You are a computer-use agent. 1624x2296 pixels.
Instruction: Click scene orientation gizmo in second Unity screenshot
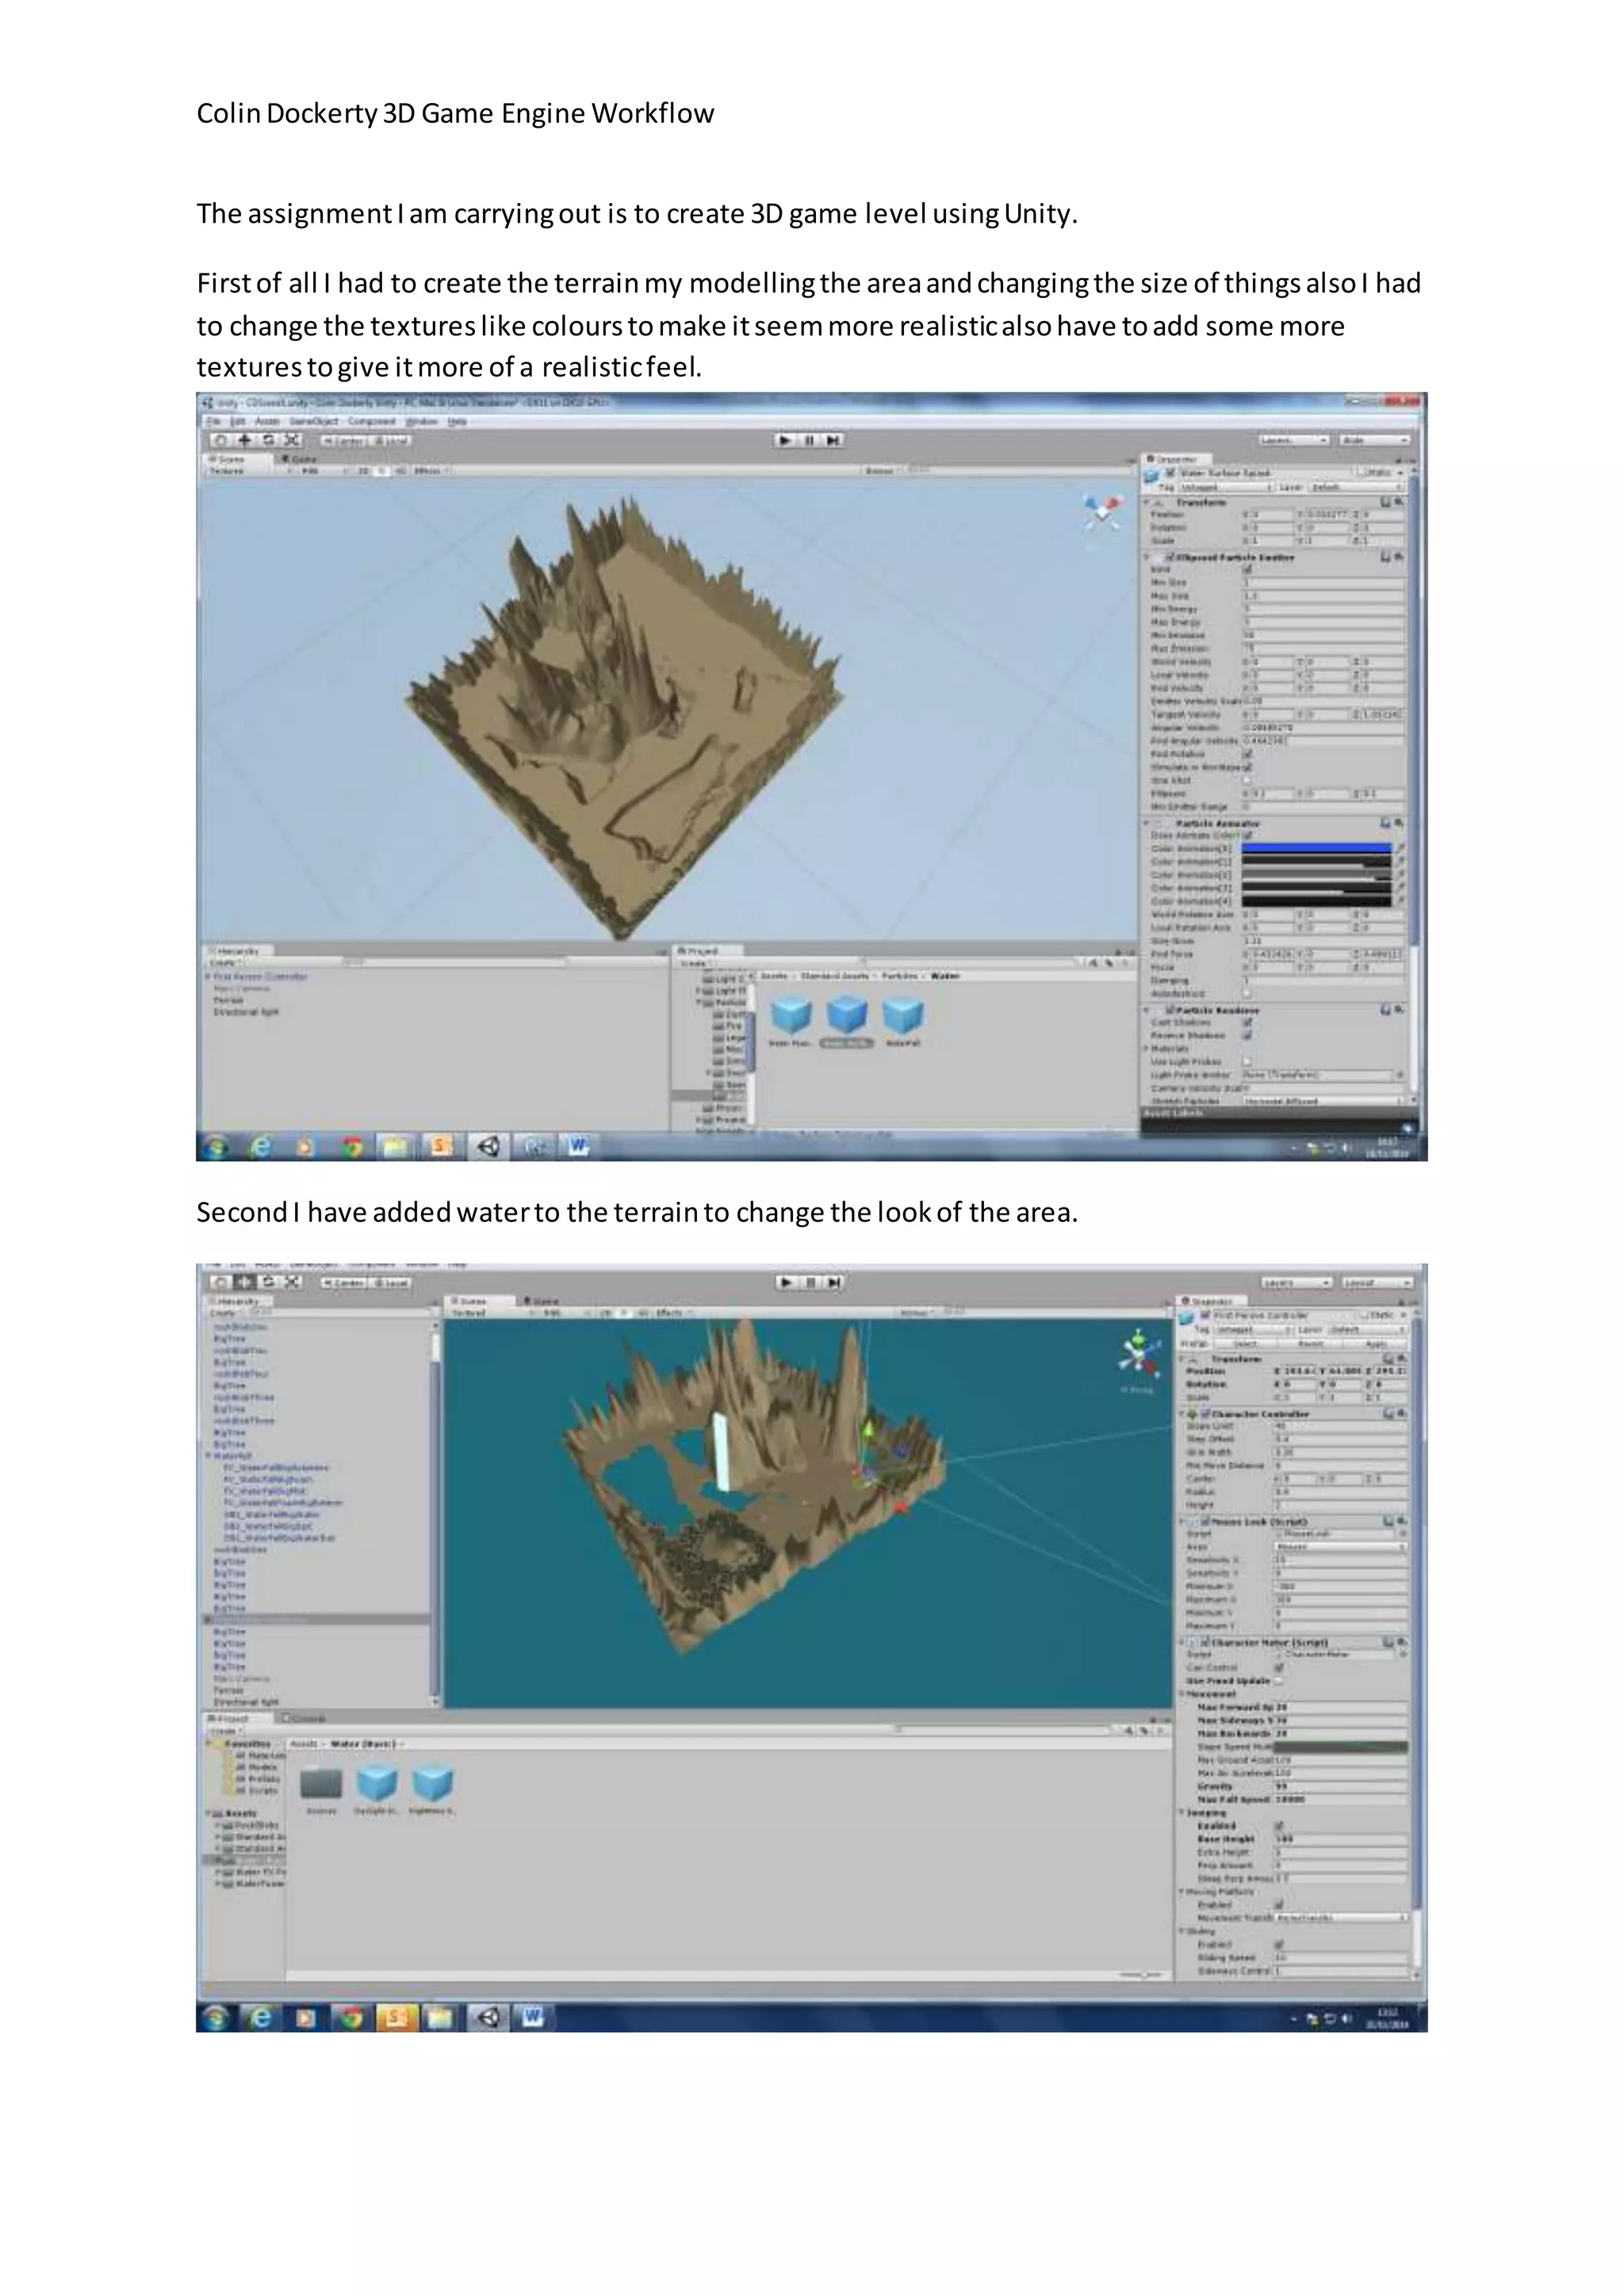pyautogui.click(x=1137, y=1352)
